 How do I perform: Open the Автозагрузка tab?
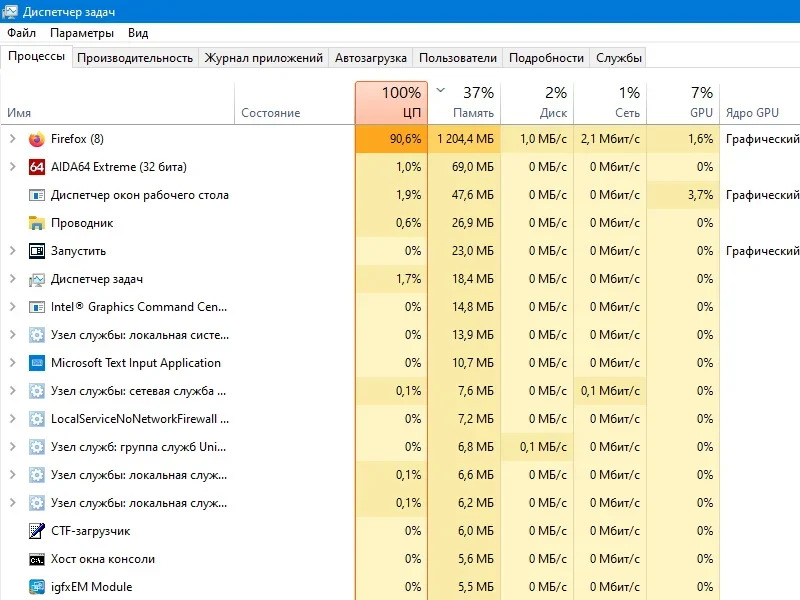coord(371,58)
